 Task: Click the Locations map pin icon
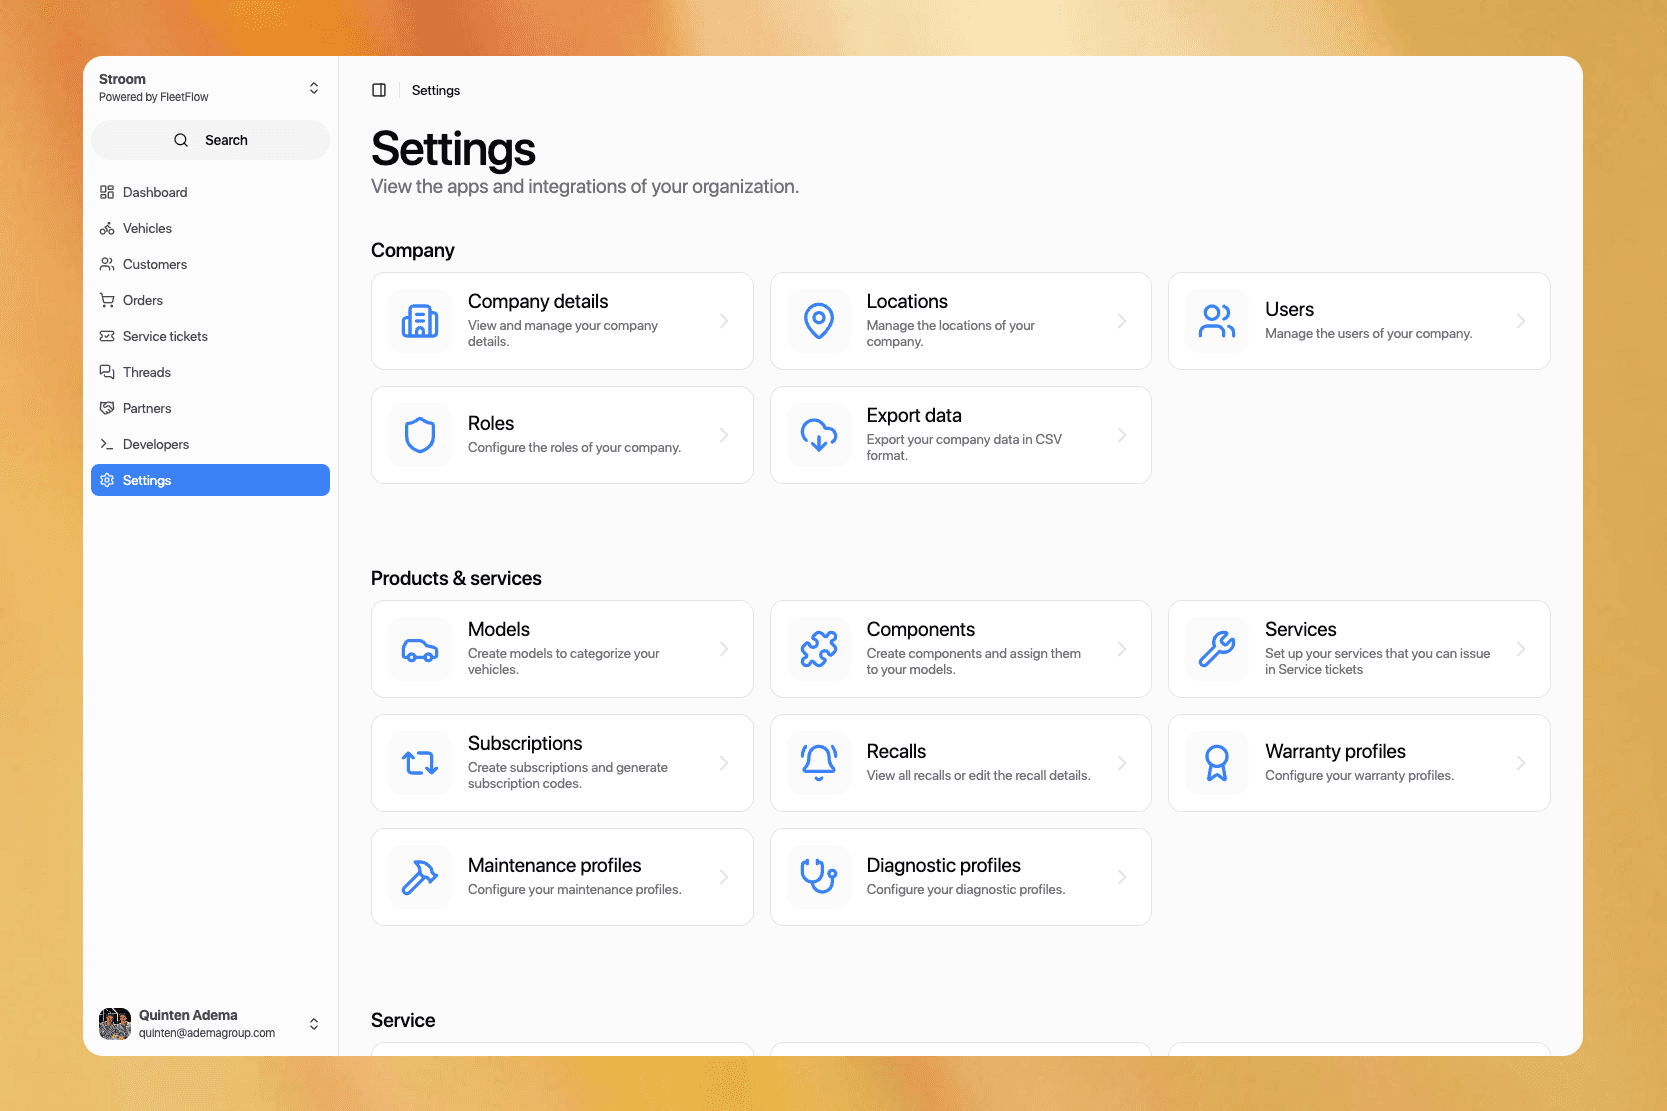coord(819,321)
